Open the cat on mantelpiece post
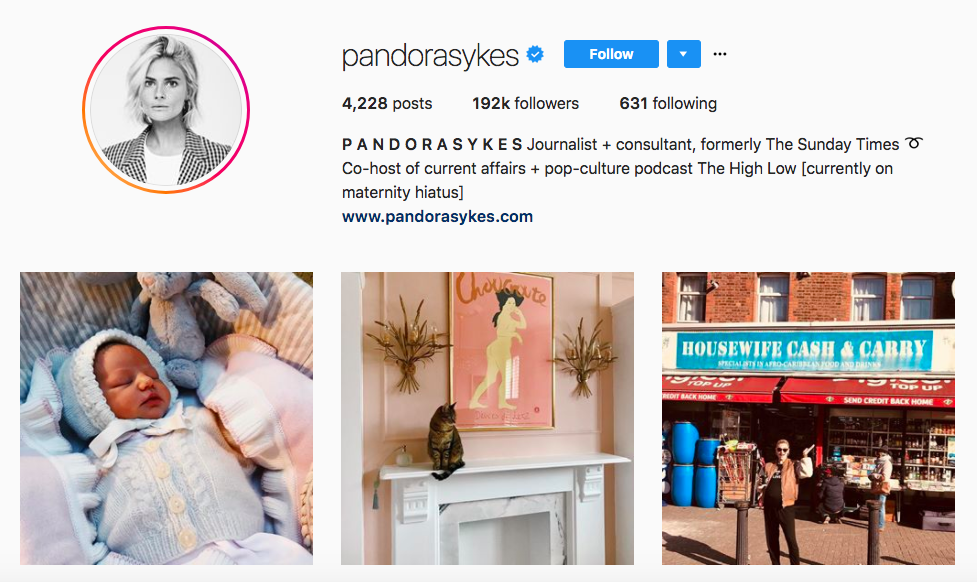Screen dimensions: 977x582 pyautogui.click(x=487, y=418)
